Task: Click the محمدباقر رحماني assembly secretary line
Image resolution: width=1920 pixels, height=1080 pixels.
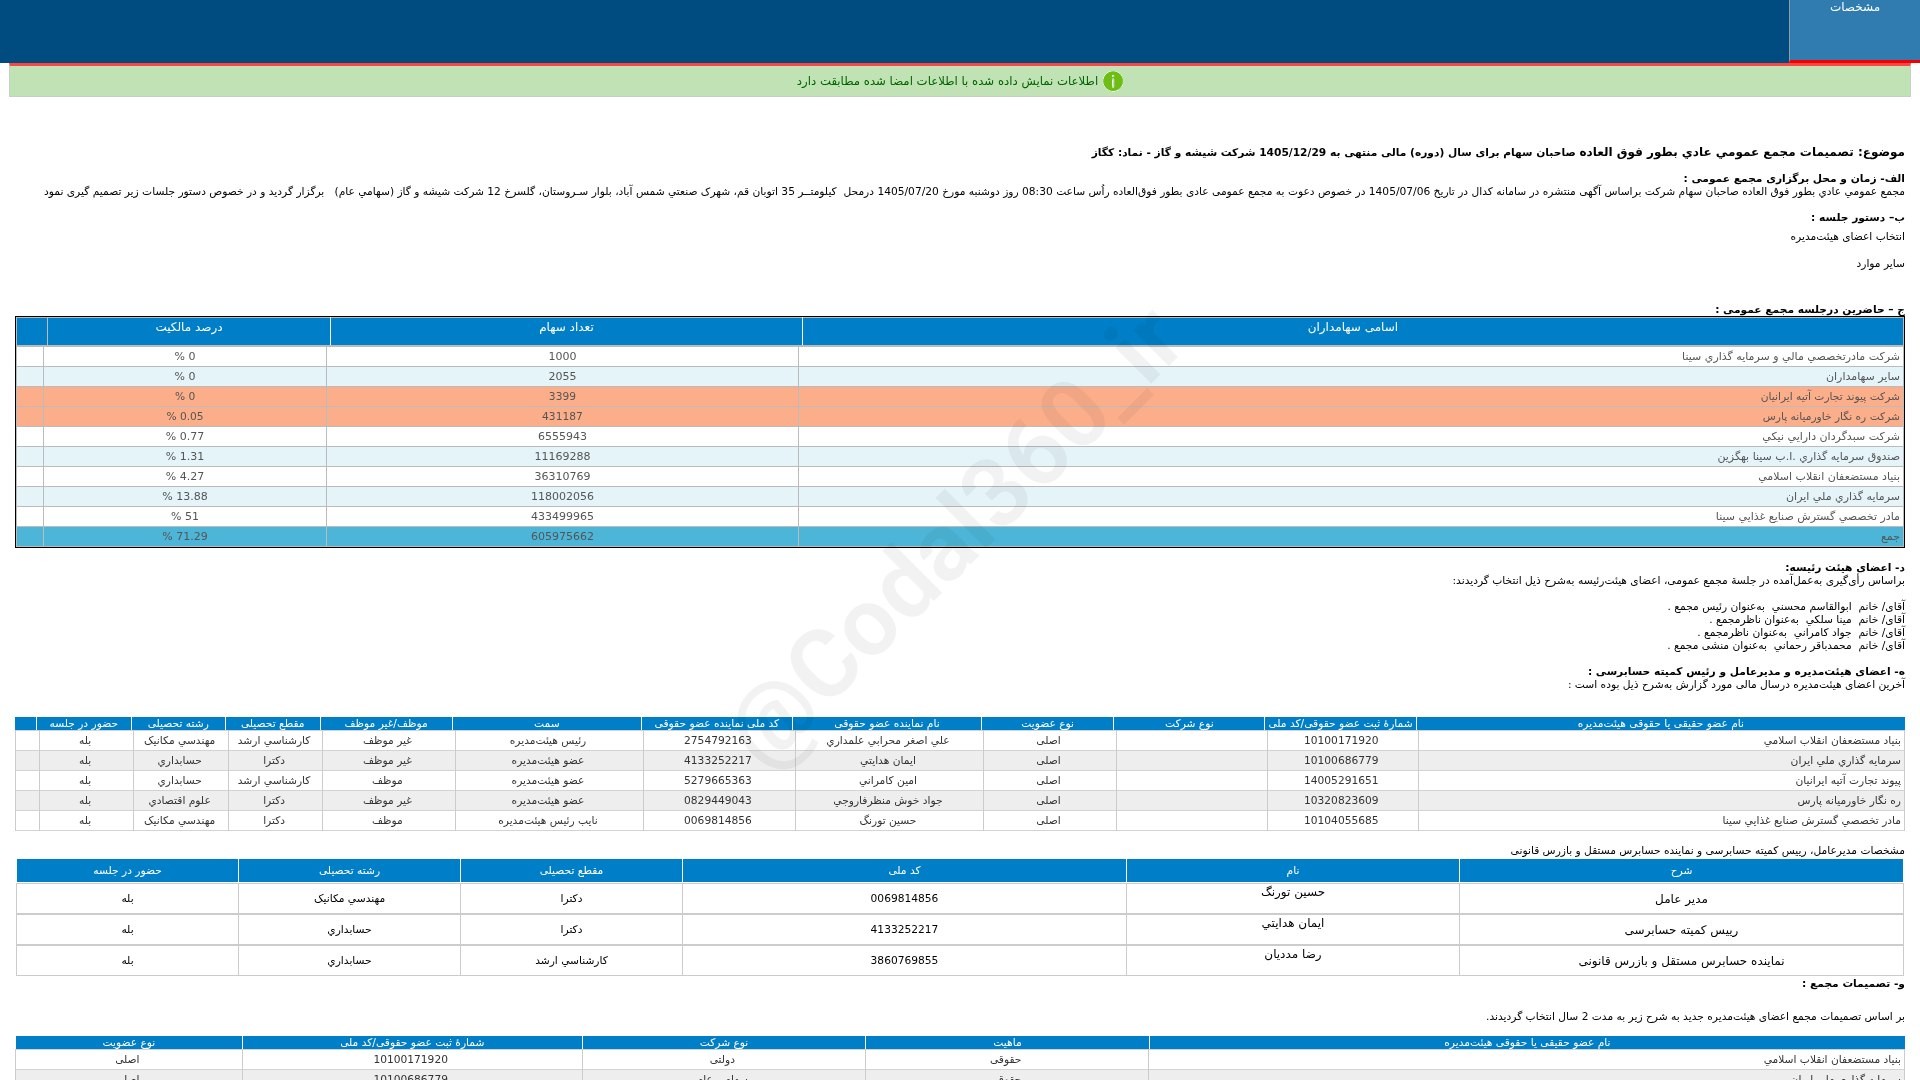Action: (1785, 646)
